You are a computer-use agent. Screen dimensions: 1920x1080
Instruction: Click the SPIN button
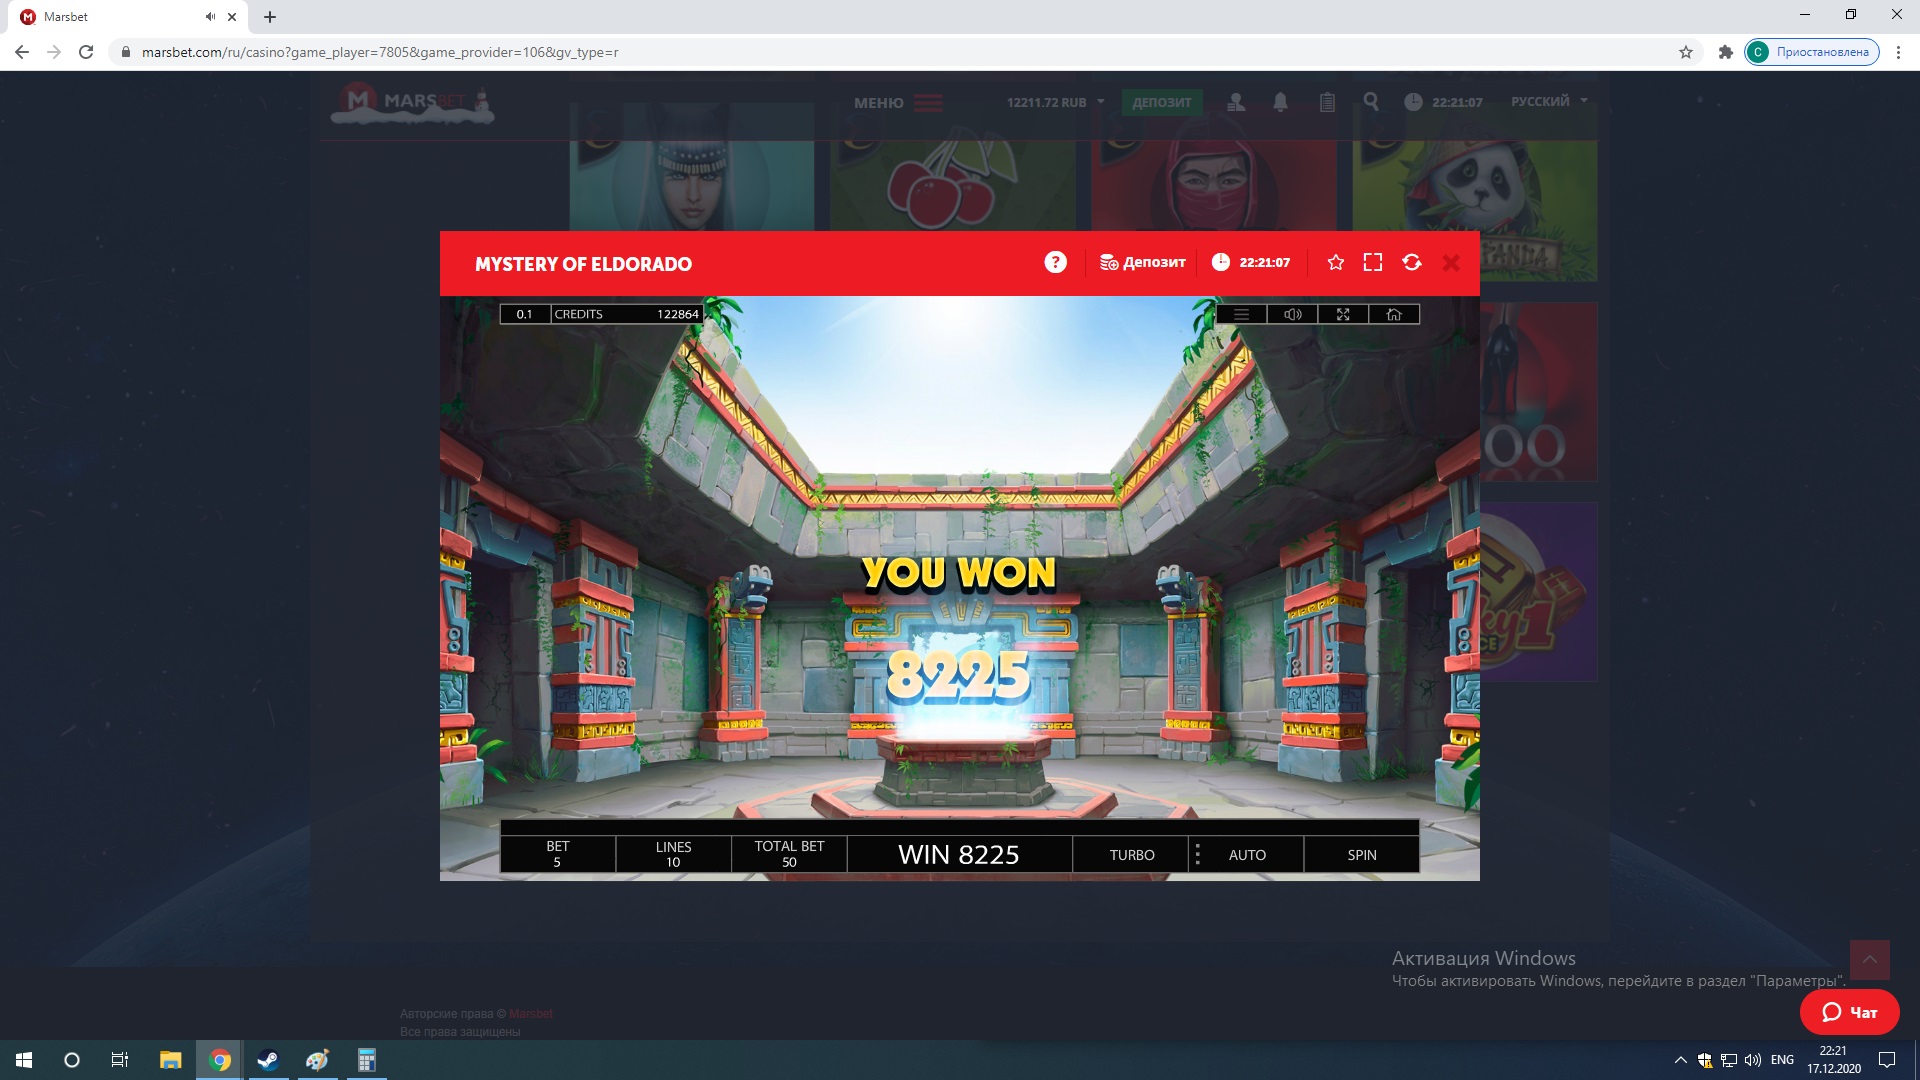click(1362, 855)
